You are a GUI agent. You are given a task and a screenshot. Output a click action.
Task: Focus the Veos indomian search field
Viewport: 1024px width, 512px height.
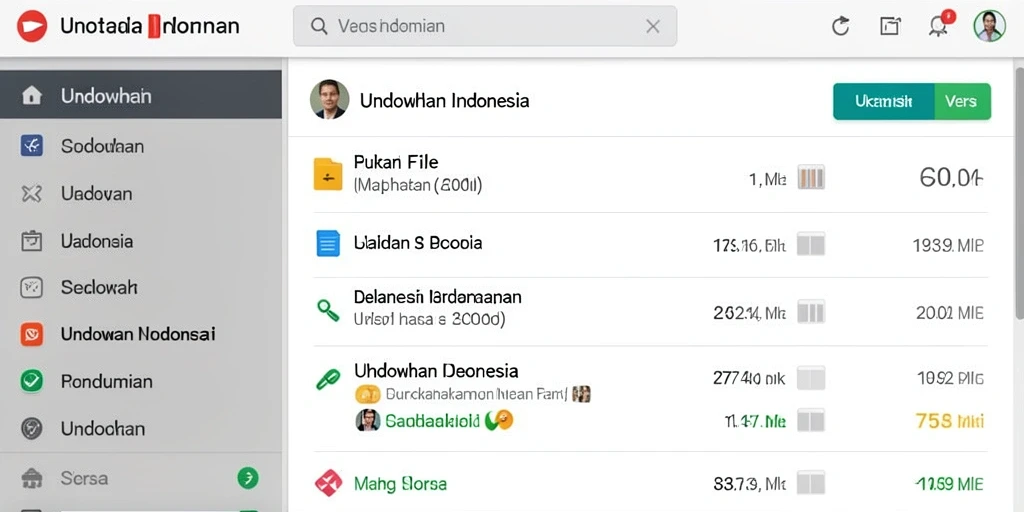coord(485,26)
